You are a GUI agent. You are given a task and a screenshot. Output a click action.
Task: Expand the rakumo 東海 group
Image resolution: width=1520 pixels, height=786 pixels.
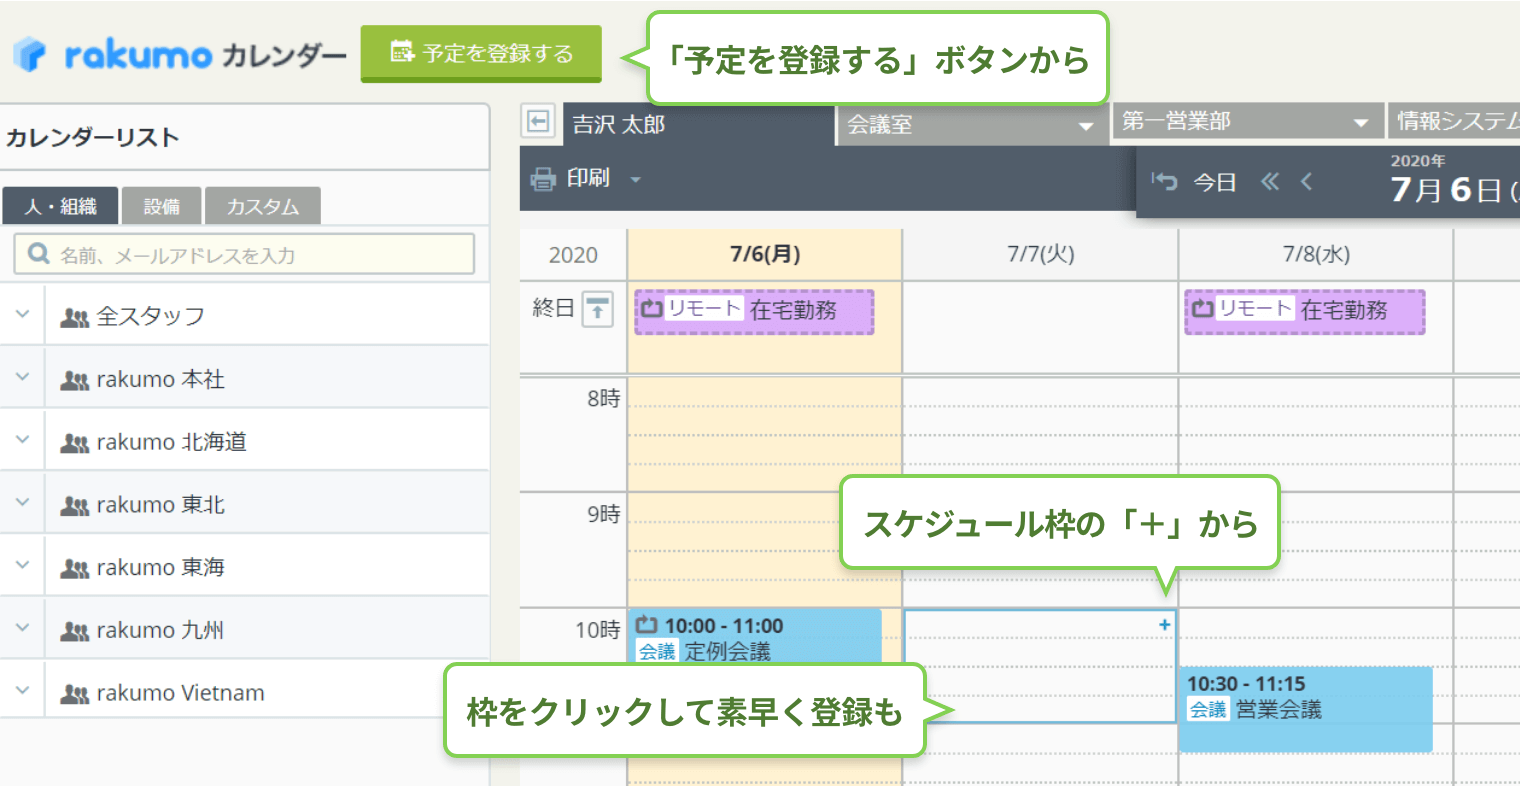click(x=22, y=565)
